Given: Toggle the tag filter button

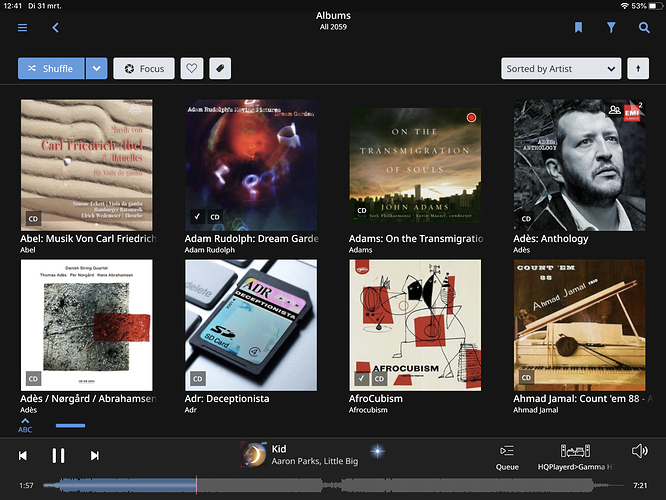Looking at the screenshot, I should tap(220, 68).
